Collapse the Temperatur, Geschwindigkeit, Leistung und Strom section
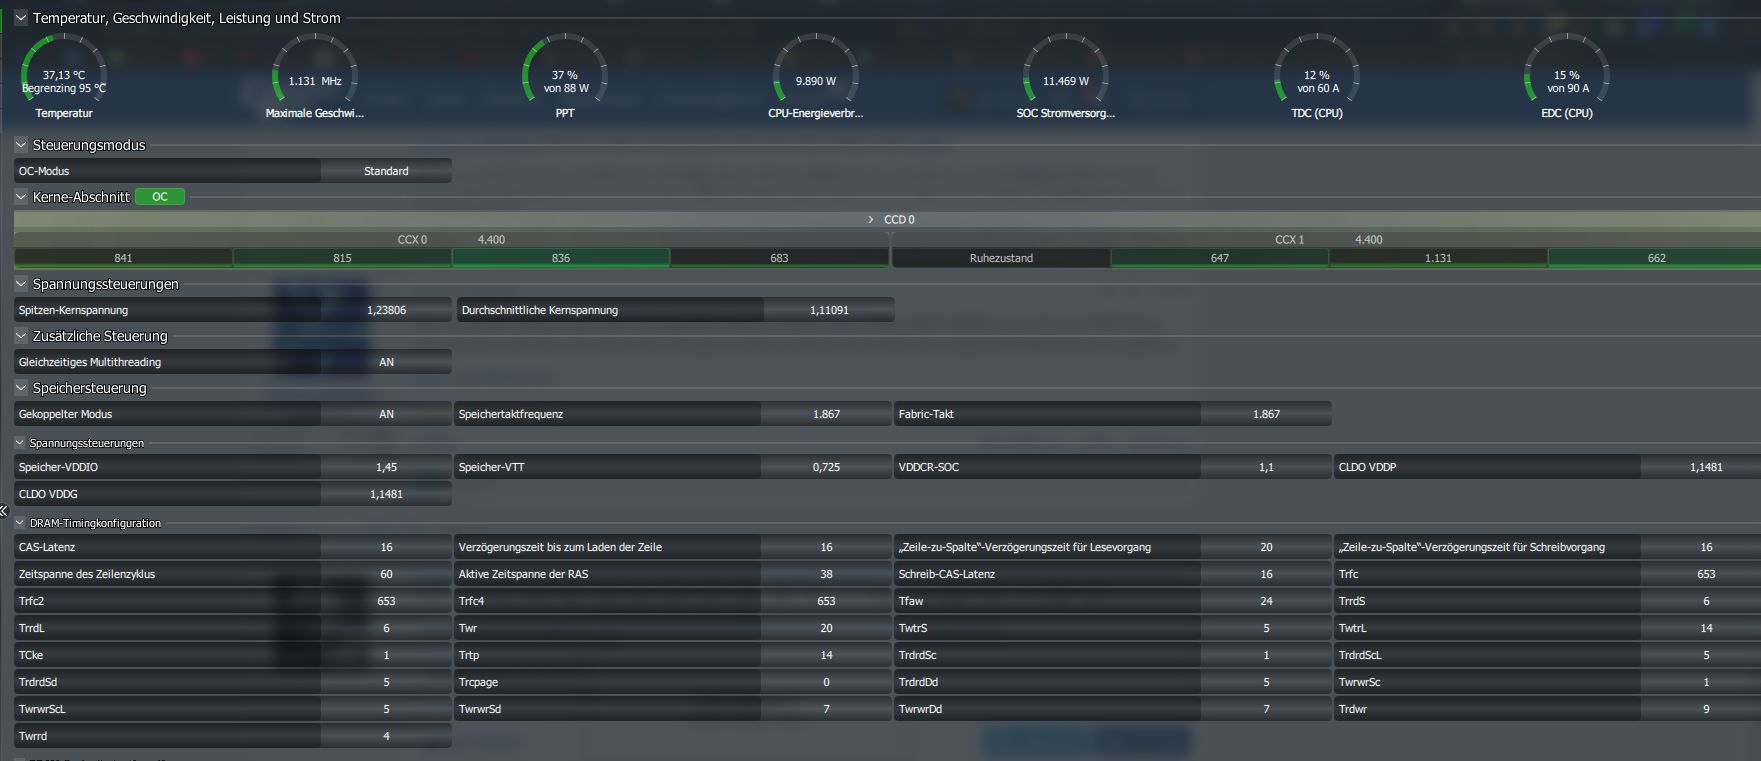The image size is (1761, 761). coord(20,18)
